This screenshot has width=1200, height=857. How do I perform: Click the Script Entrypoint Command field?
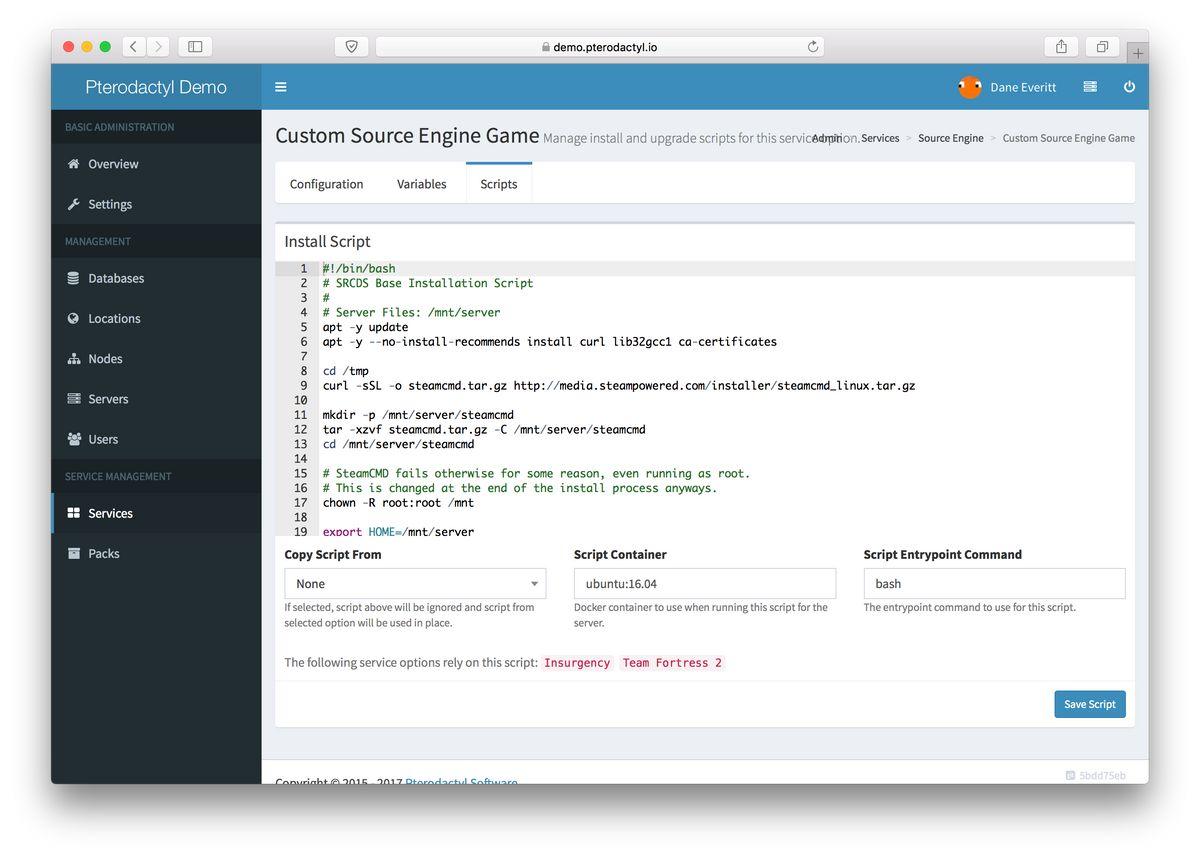click(x=995, y=584)
